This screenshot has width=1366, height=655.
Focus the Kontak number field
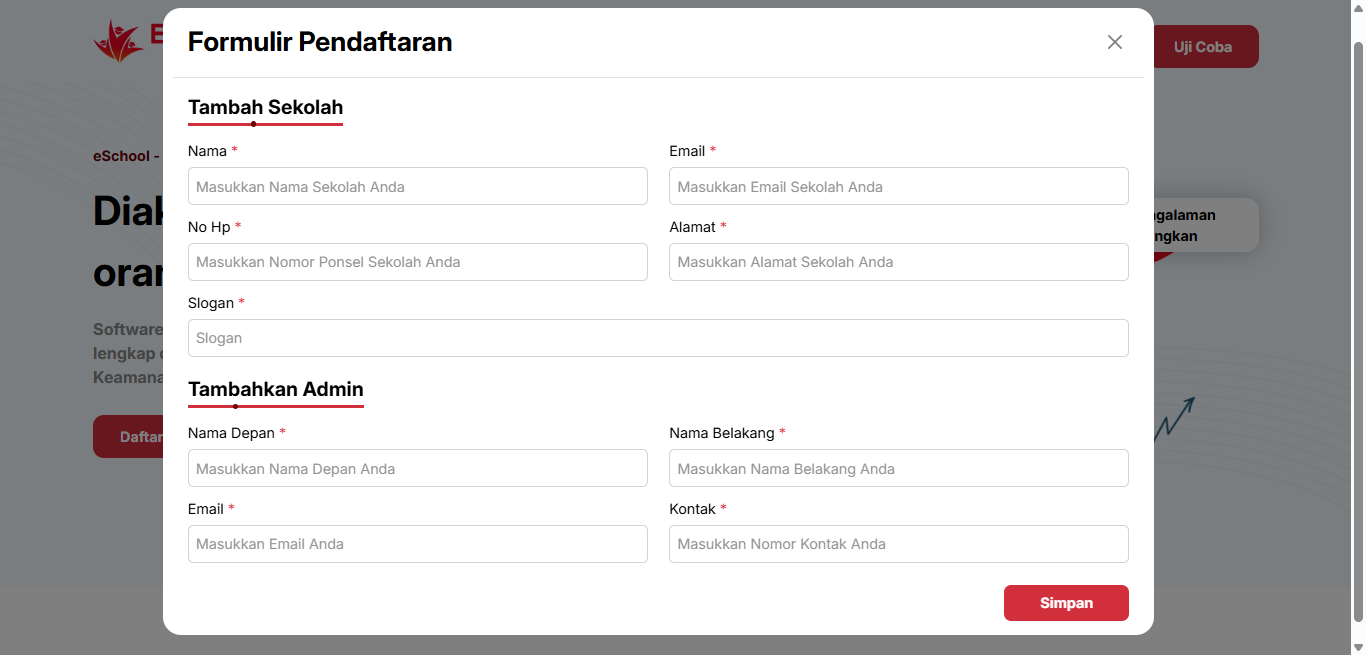pos(898,544)
